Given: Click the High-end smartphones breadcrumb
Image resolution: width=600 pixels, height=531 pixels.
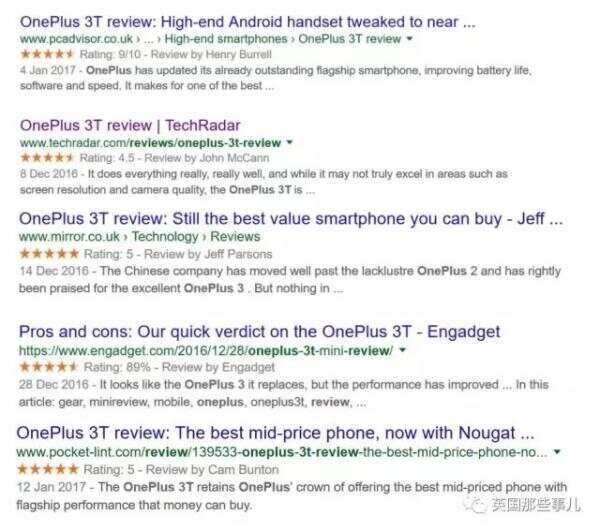Looking at the screenshot, I should click(226, 39).
